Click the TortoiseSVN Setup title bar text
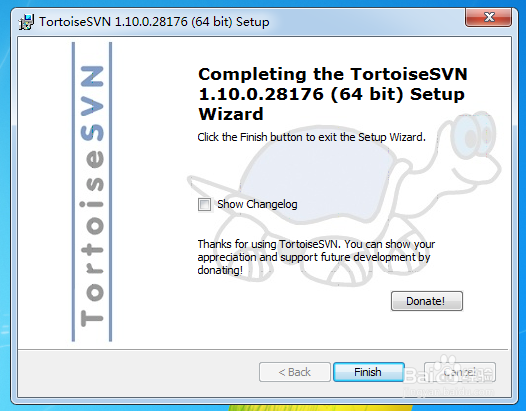The height and width of the screenshot is (411, 526). click(x=154, y=22)
